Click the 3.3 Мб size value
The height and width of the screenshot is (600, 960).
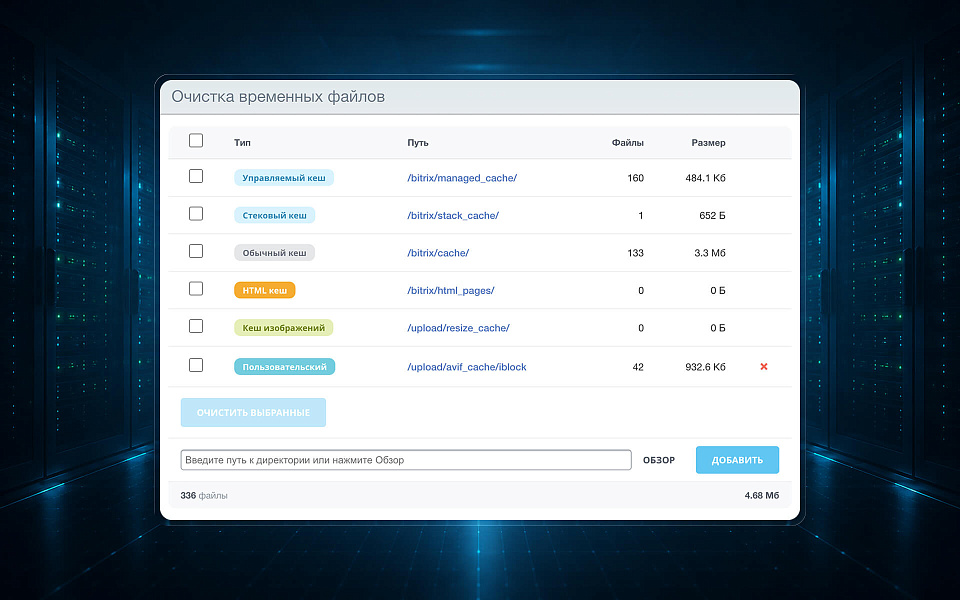click(x=710, y=253)
